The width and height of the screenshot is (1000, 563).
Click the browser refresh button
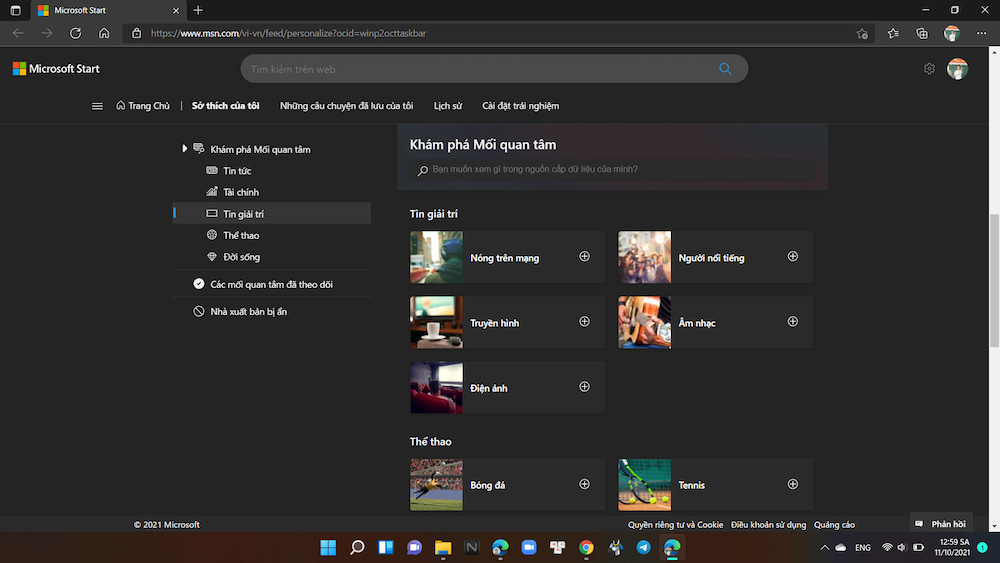coord(75,33)
